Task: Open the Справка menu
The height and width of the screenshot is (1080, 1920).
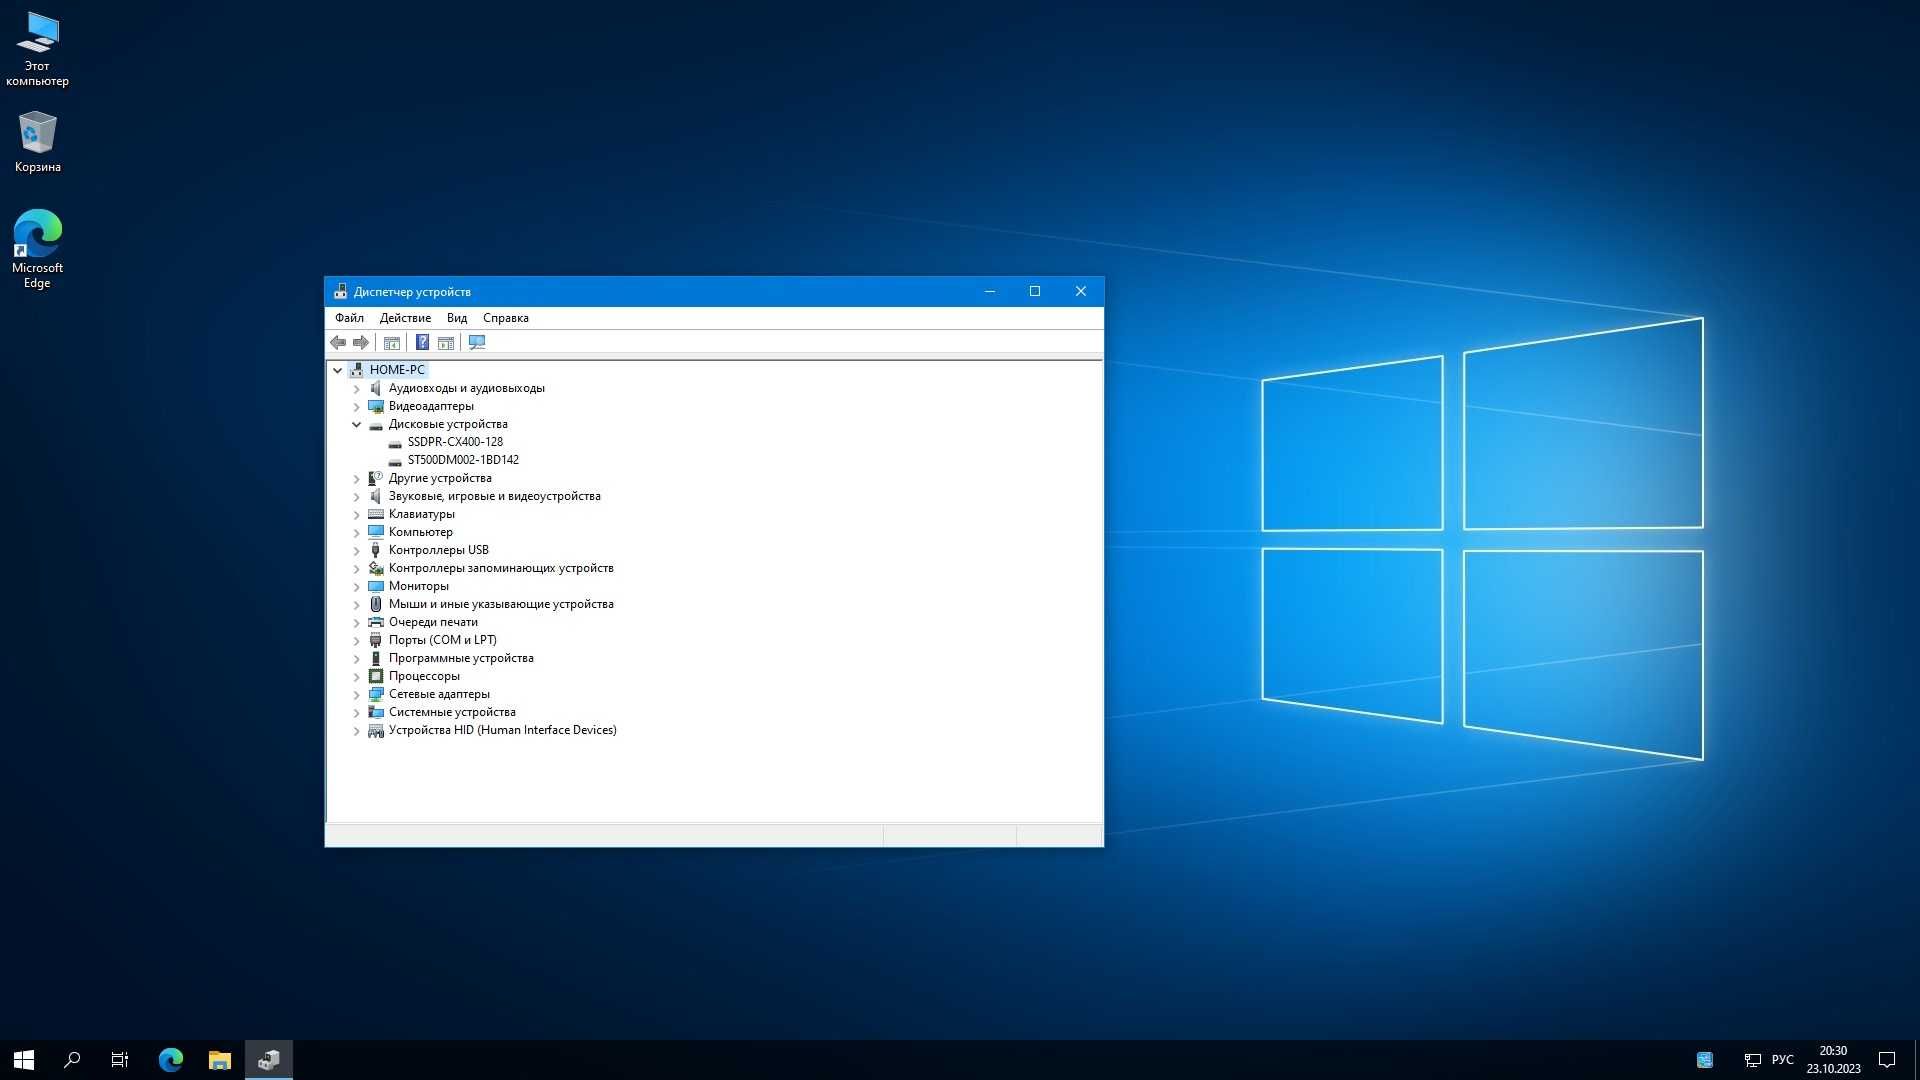Action: click(506, 318)
